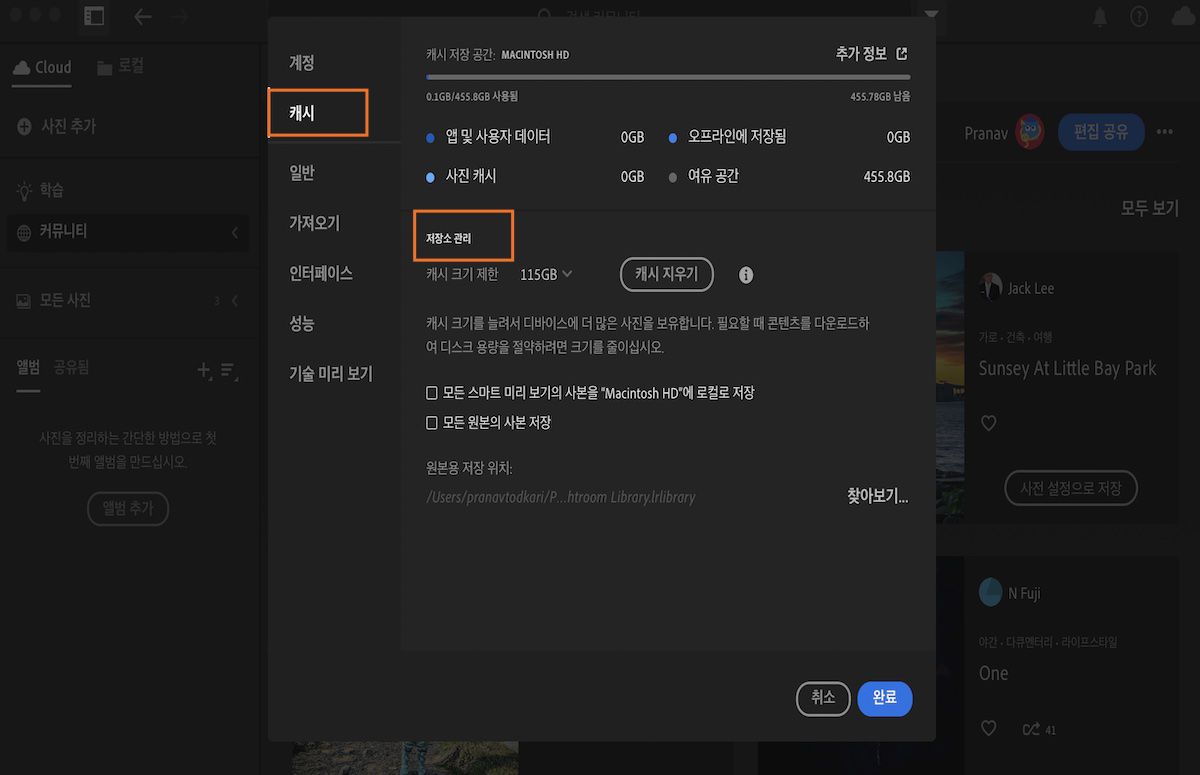Like the Sunsey At Little Bay Park photo
The width and height of the screenshot is (1200, 775).
(988, 422)
